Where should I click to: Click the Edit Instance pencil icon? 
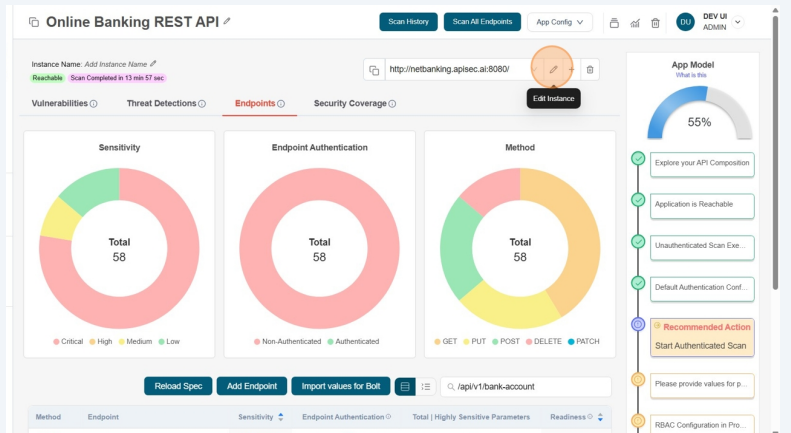[553, 69]
